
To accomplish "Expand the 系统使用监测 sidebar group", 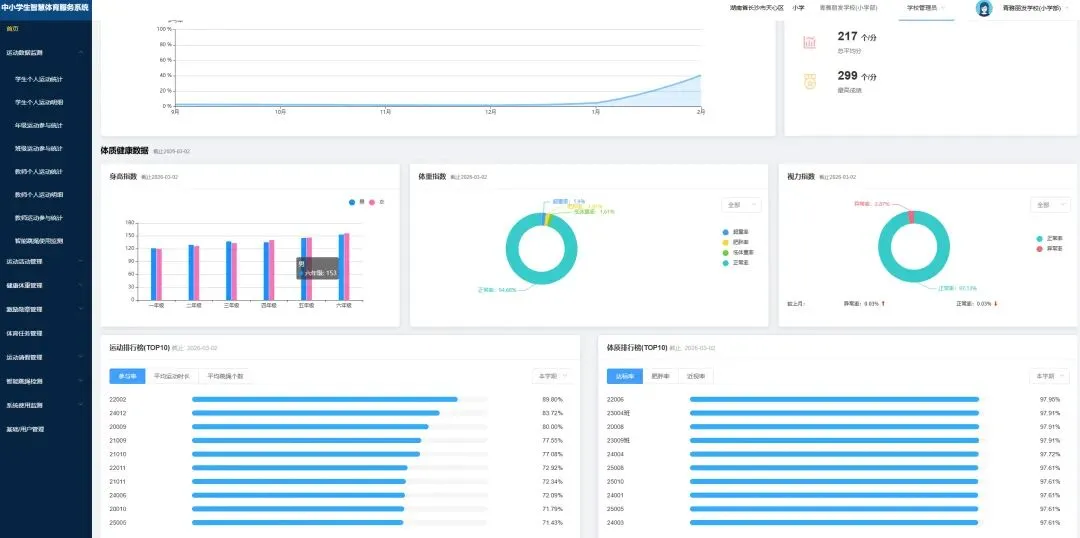I will [44, 405].
